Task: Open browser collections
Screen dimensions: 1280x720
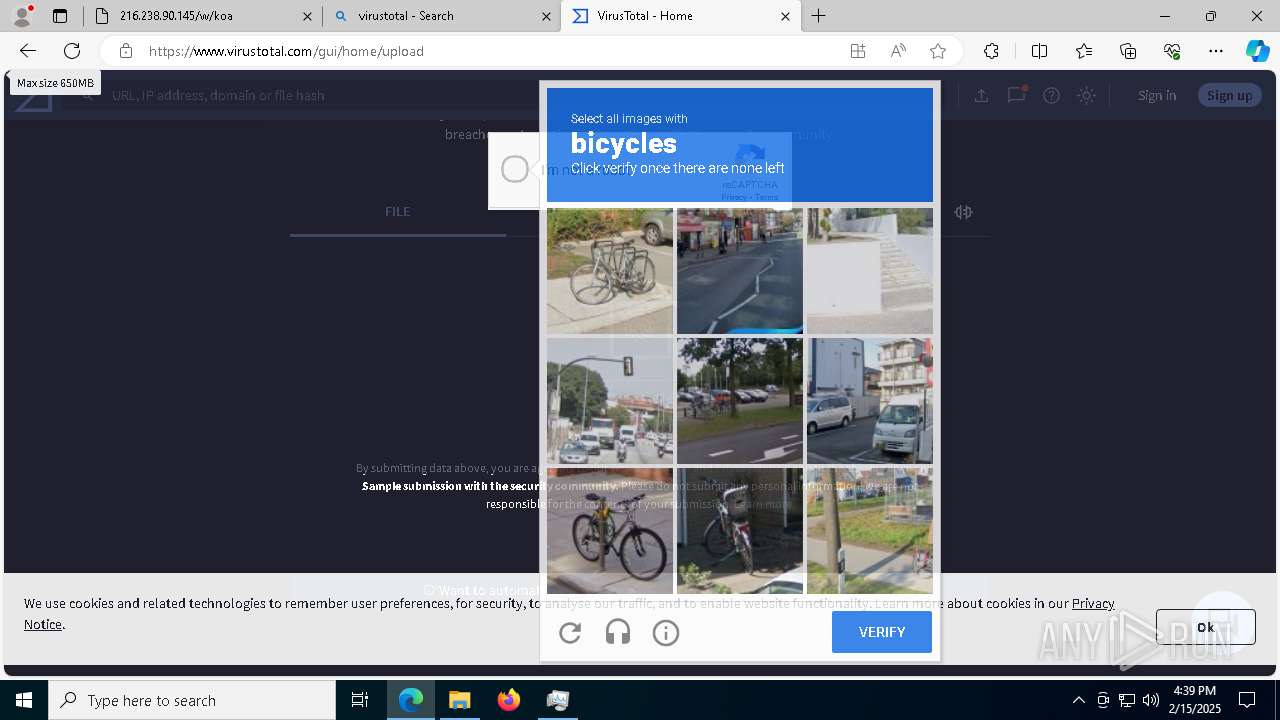Action: click(x=1128, y=51)
